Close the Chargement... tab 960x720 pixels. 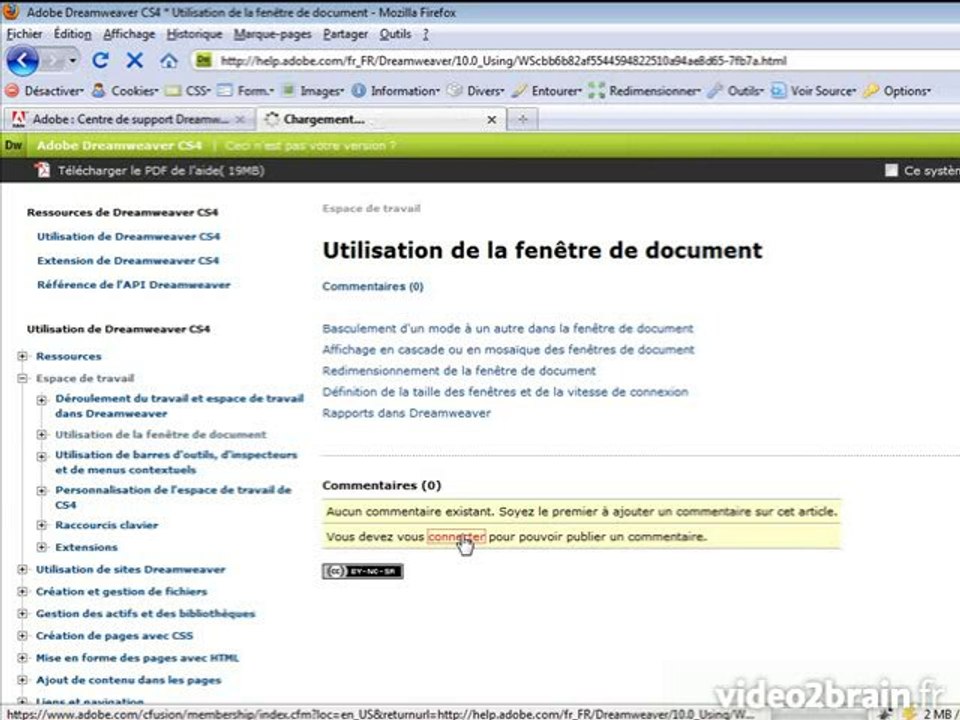pos(492,120)
